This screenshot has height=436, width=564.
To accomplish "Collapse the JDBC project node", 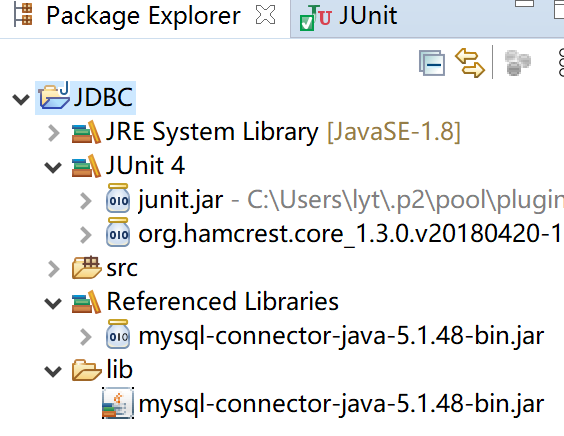I will click(x=21, y=99).
